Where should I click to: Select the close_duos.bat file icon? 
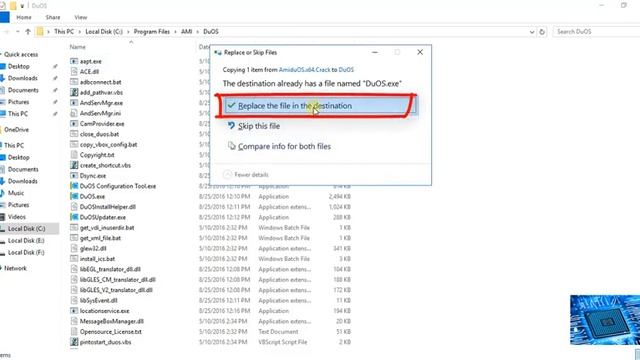[74, 134]
